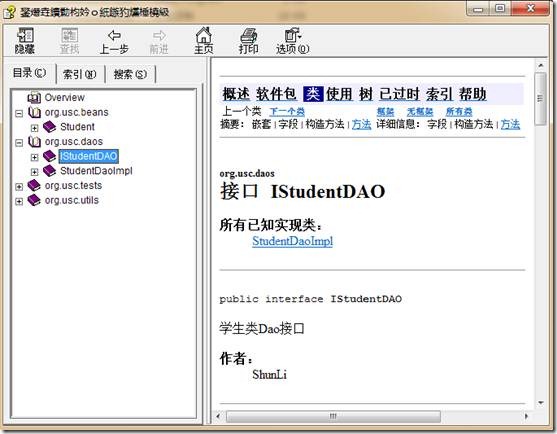Click the public interface IStudentDAO code text

coord(310,299)
